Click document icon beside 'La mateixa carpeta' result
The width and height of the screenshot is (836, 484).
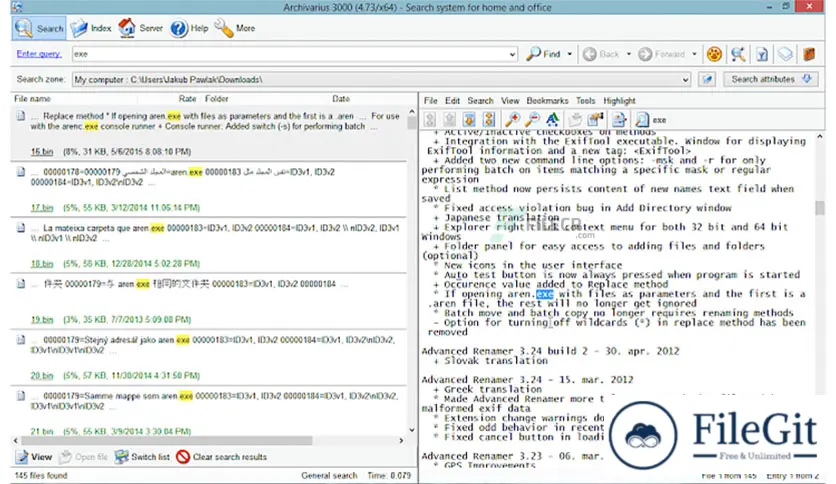20,228
